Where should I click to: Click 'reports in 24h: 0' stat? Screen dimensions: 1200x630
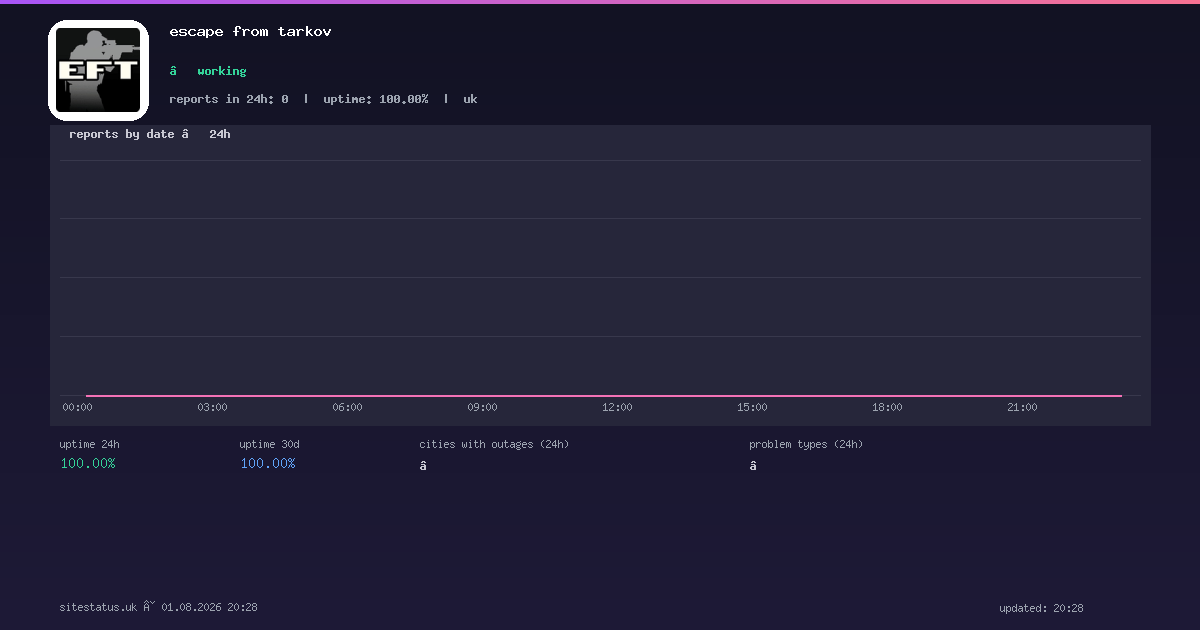(x=229, y=99)
